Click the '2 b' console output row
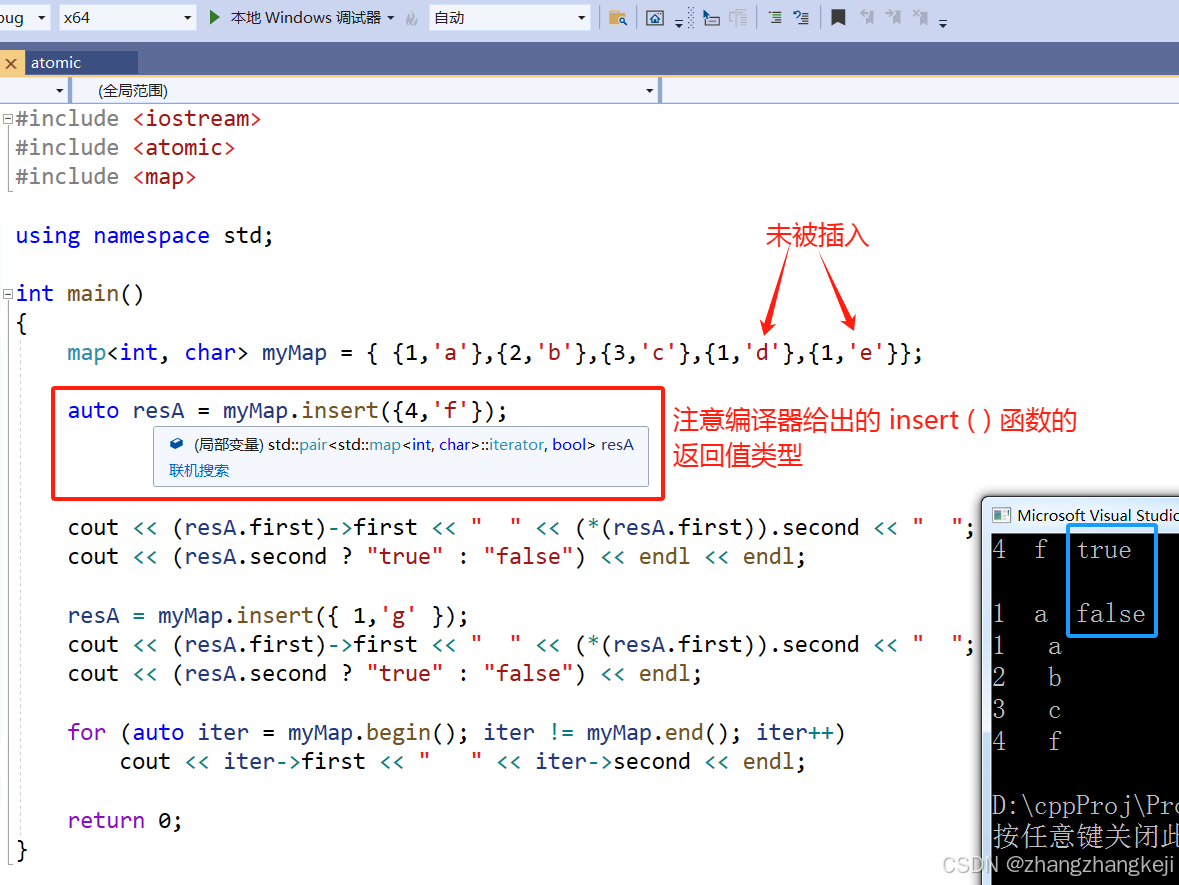The height and width of the screenshot is (885, 1179). 1027,678
